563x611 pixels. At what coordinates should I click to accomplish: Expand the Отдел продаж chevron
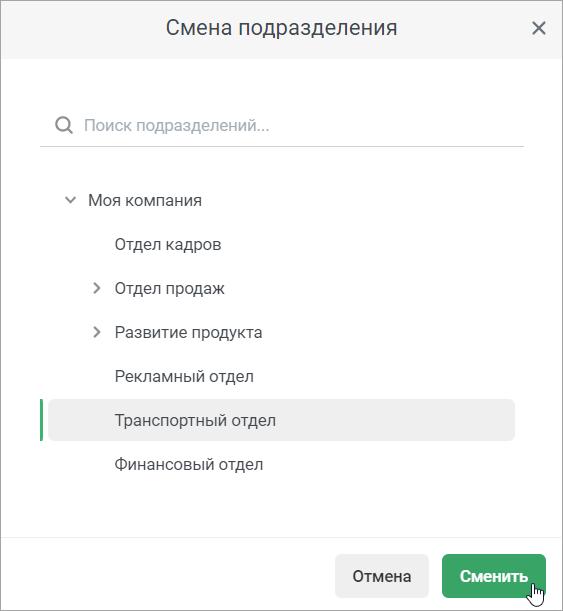pos(97,288)
